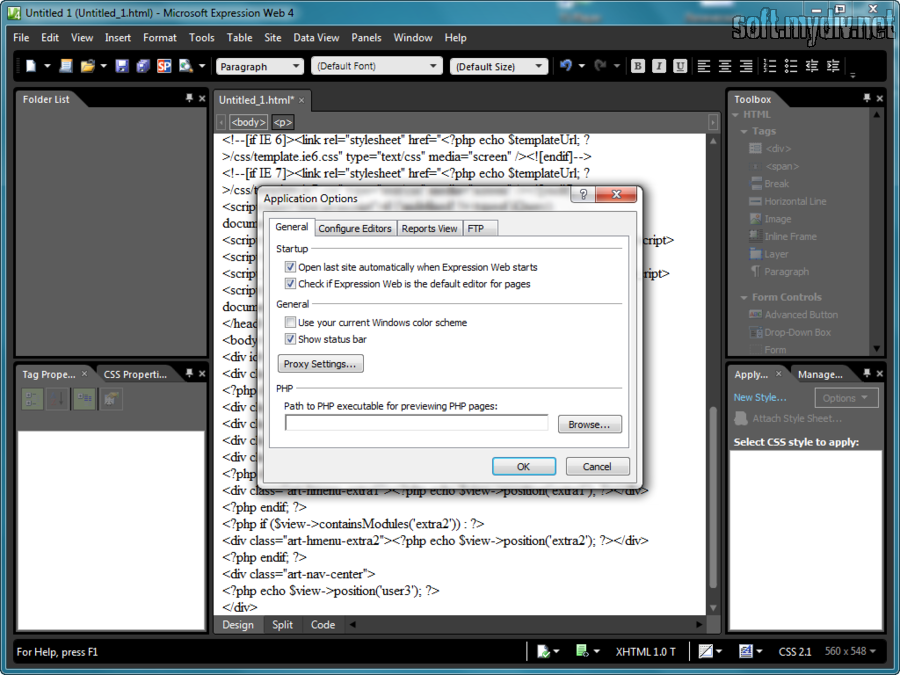Toggle the 'Show status bar' checkbox
Viewport: 900px width, 675px height.
[290, 340]
